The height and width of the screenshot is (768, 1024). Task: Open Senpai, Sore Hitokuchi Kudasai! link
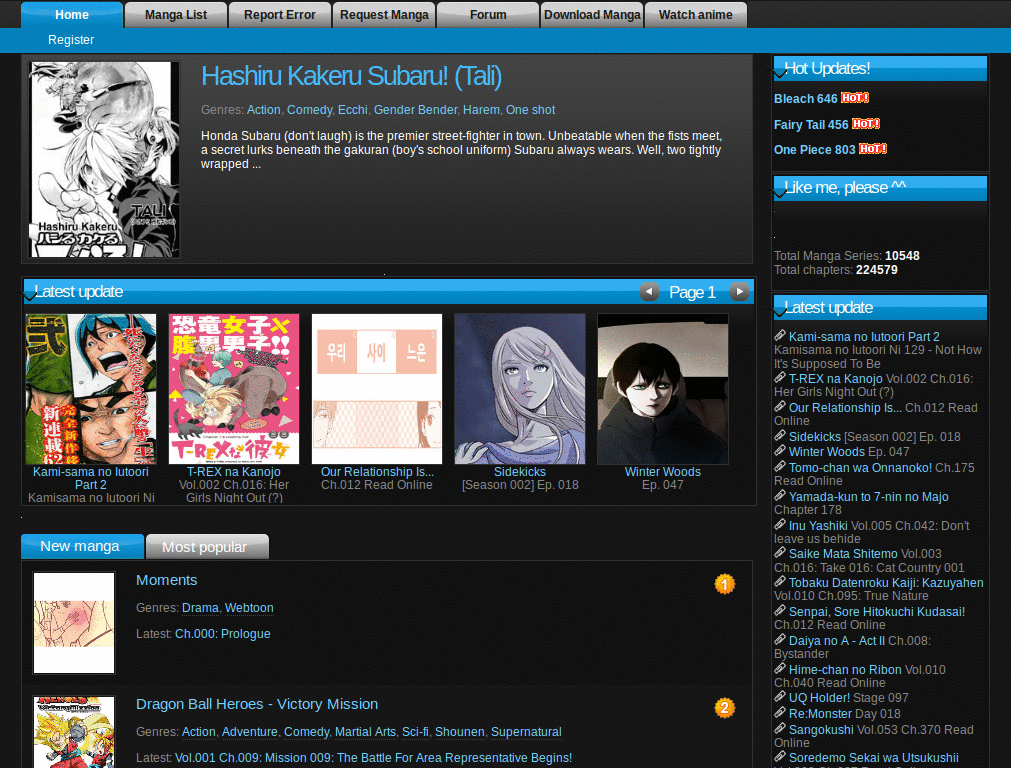coord(876,612)
